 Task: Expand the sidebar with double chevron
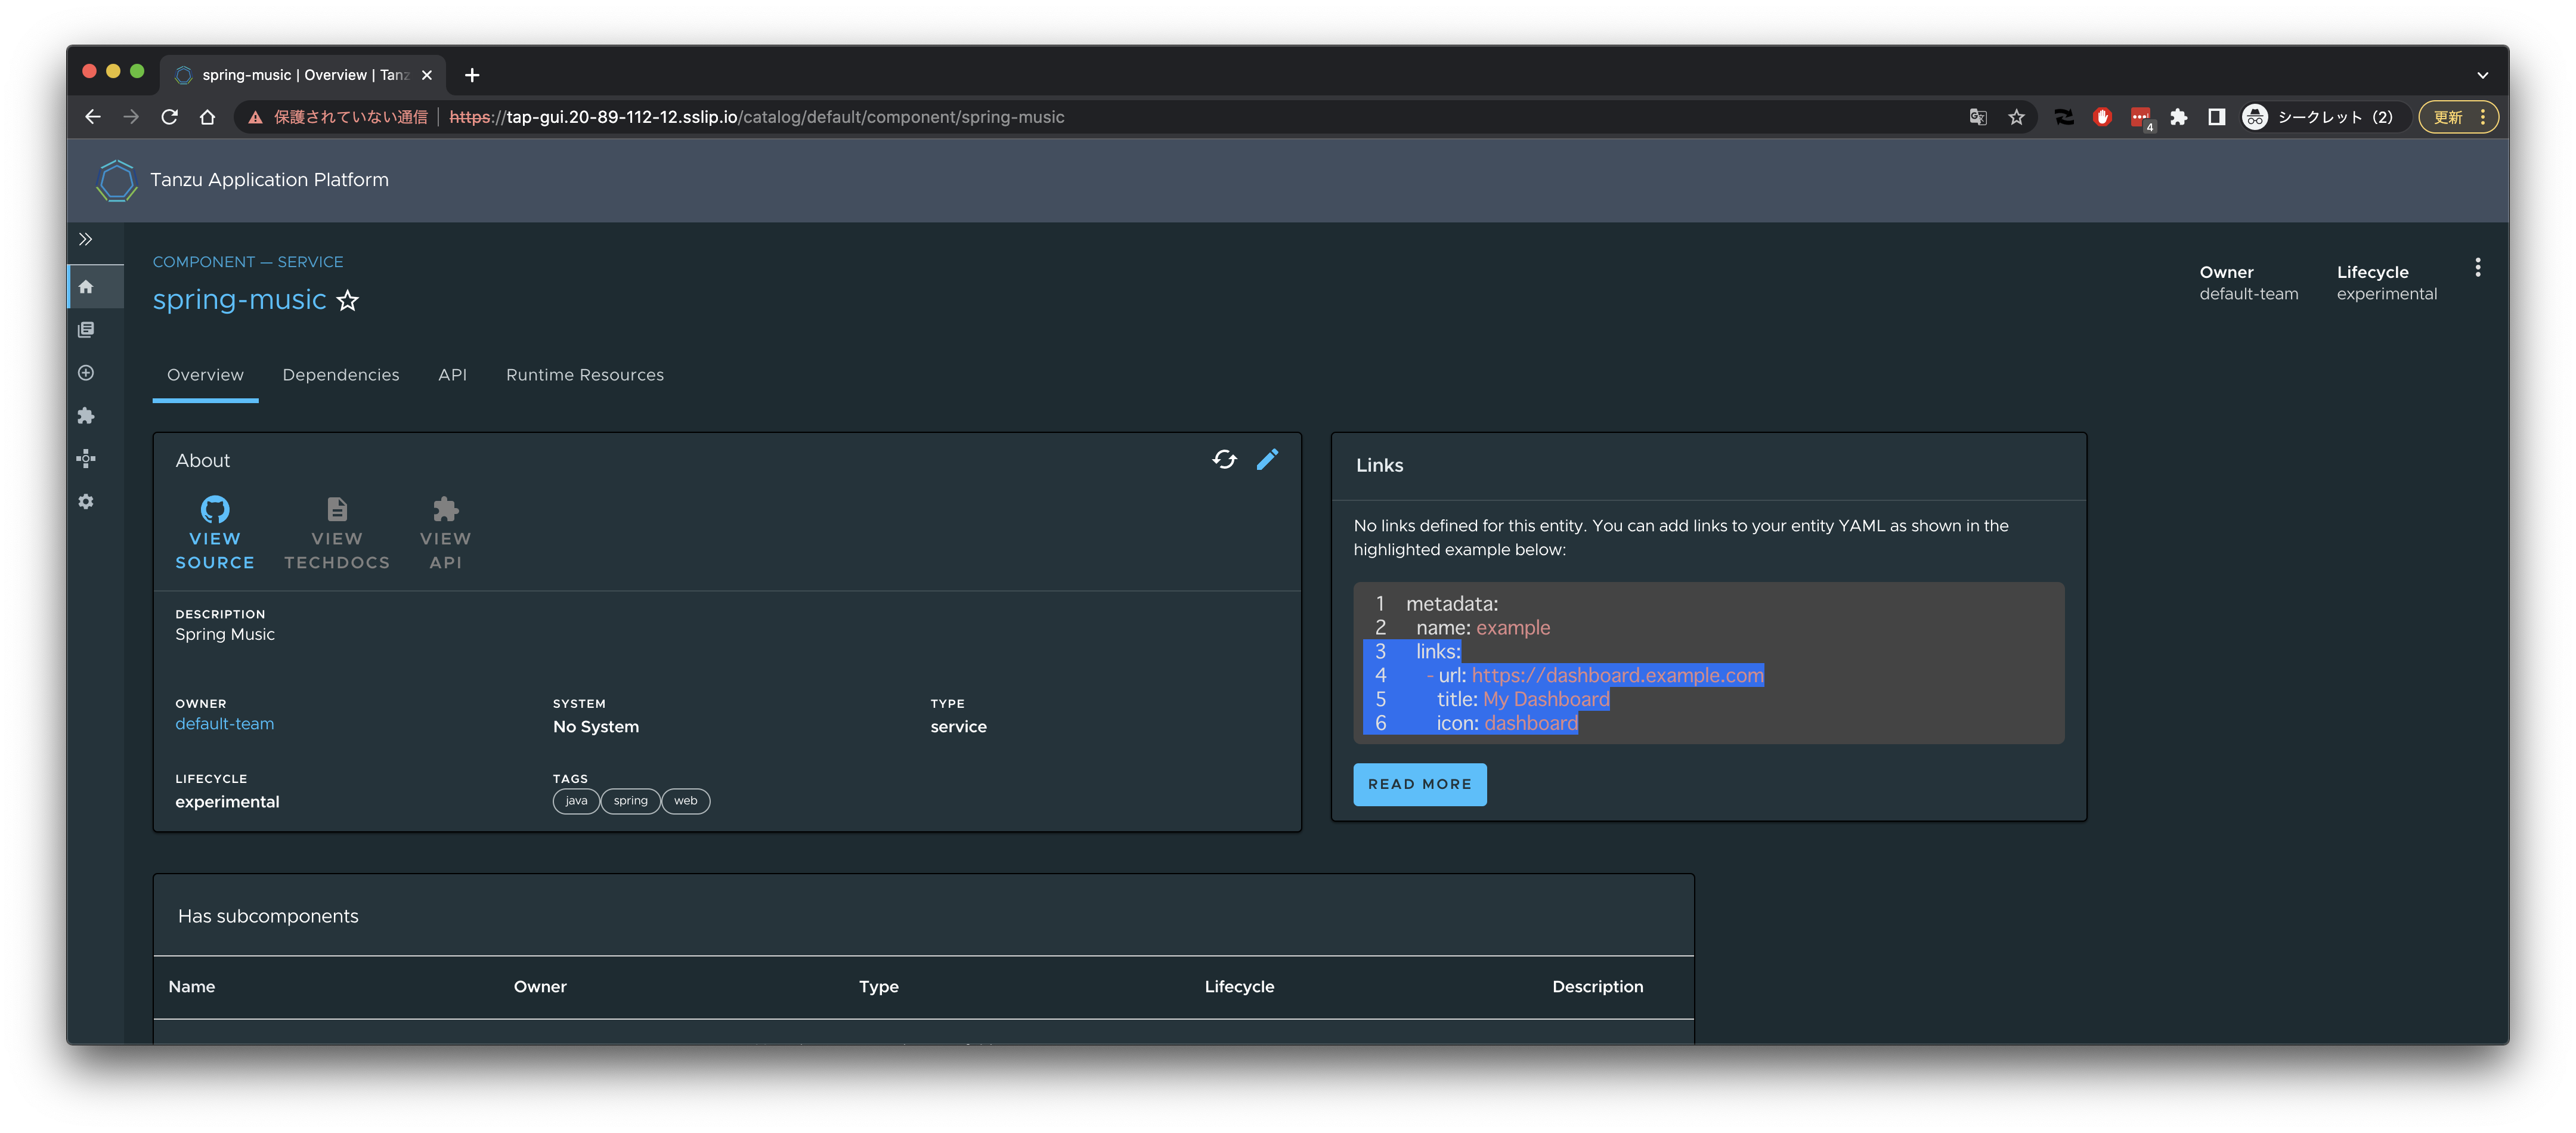click(86, 239)
